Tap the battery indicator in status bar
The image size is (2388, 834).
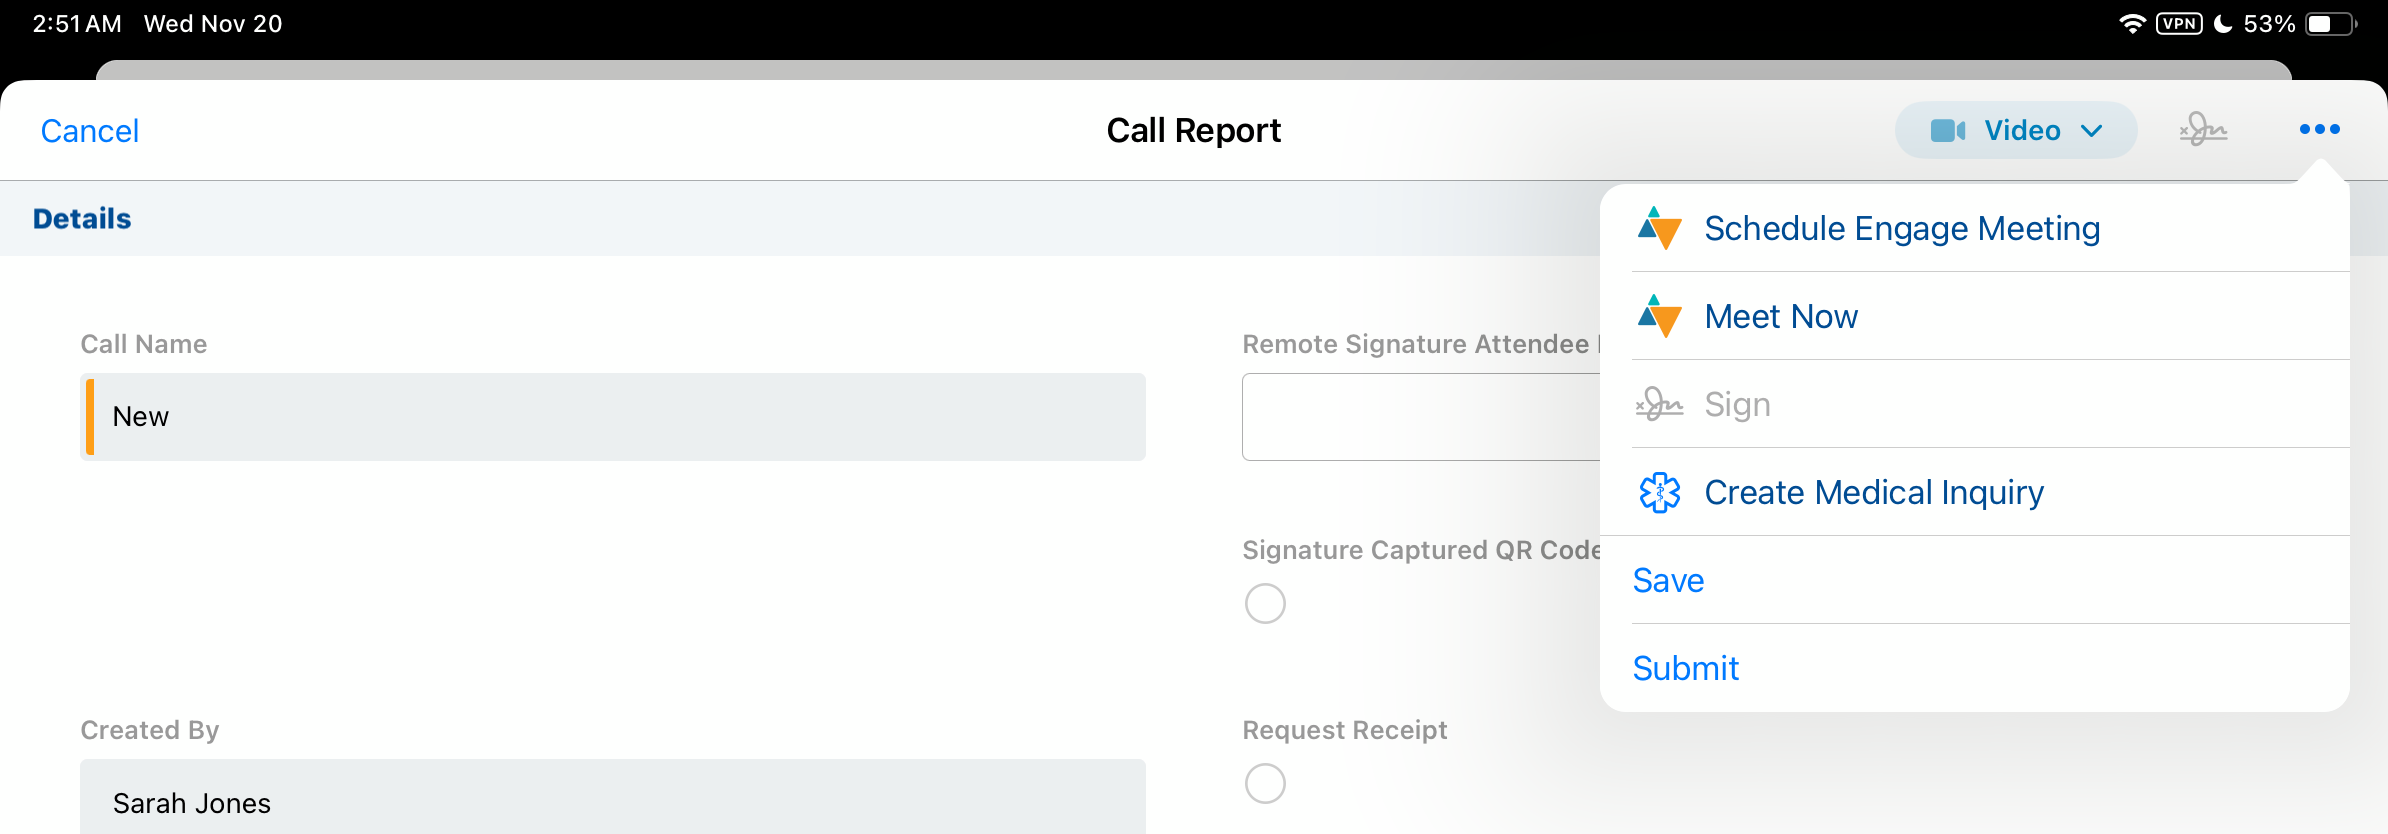pos(2329,24)
